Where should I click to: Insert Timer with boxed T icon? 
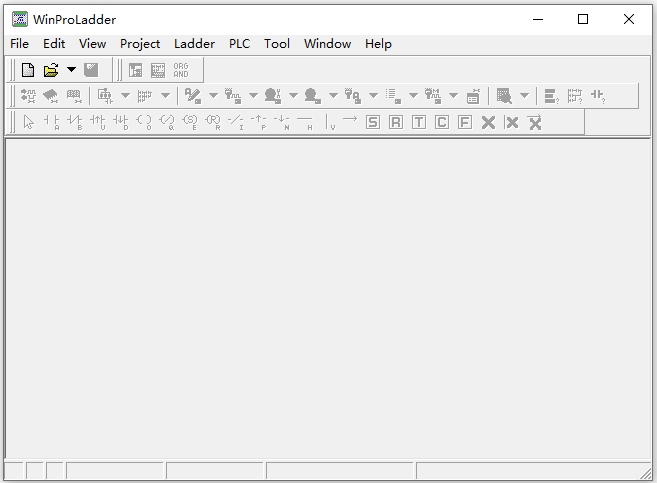pyautogui.click(x=419, y=122)
